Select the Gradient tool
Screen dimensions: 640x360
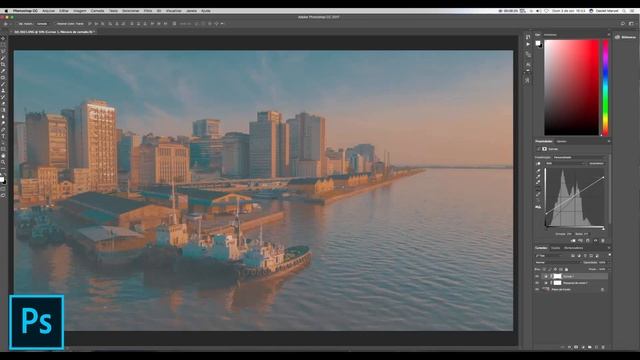[3, 110]
